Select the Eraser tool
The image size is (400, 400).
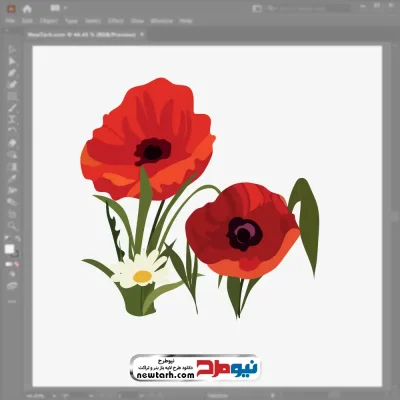click(12, 143)
